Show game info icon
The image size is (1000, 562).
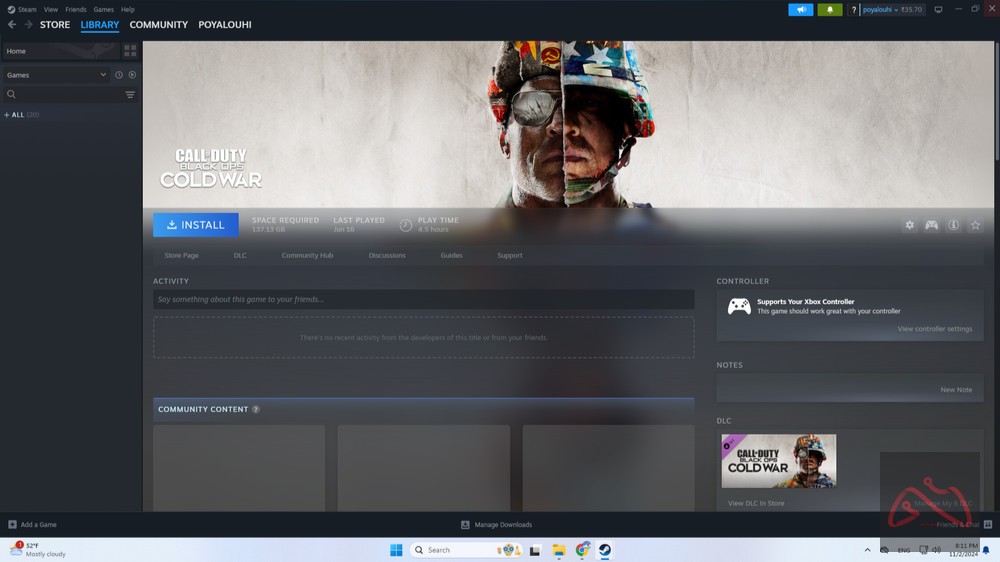click(x=953, y=225)
